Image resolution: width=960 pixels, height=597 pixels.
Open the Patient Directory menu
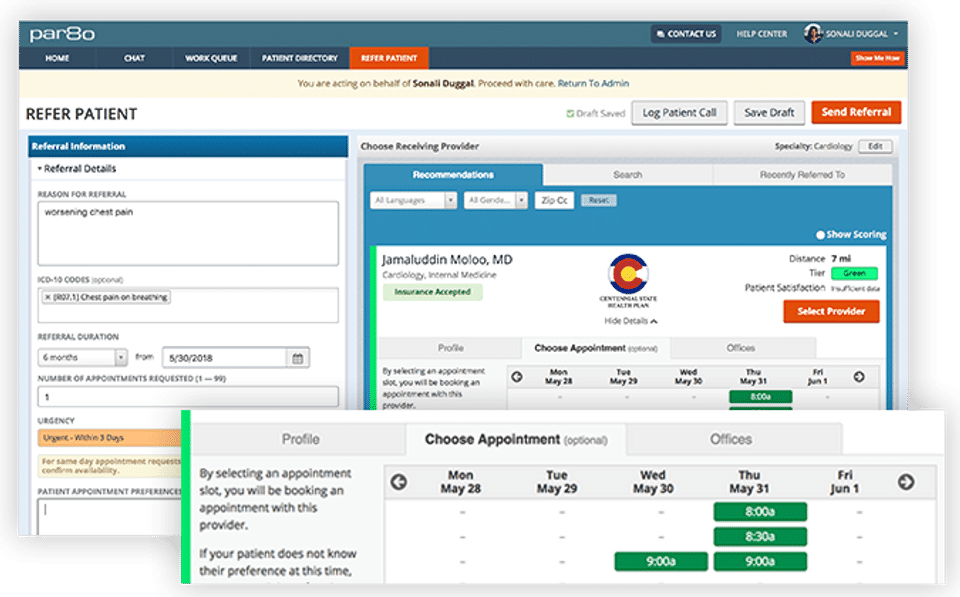[x=299, y=58]
